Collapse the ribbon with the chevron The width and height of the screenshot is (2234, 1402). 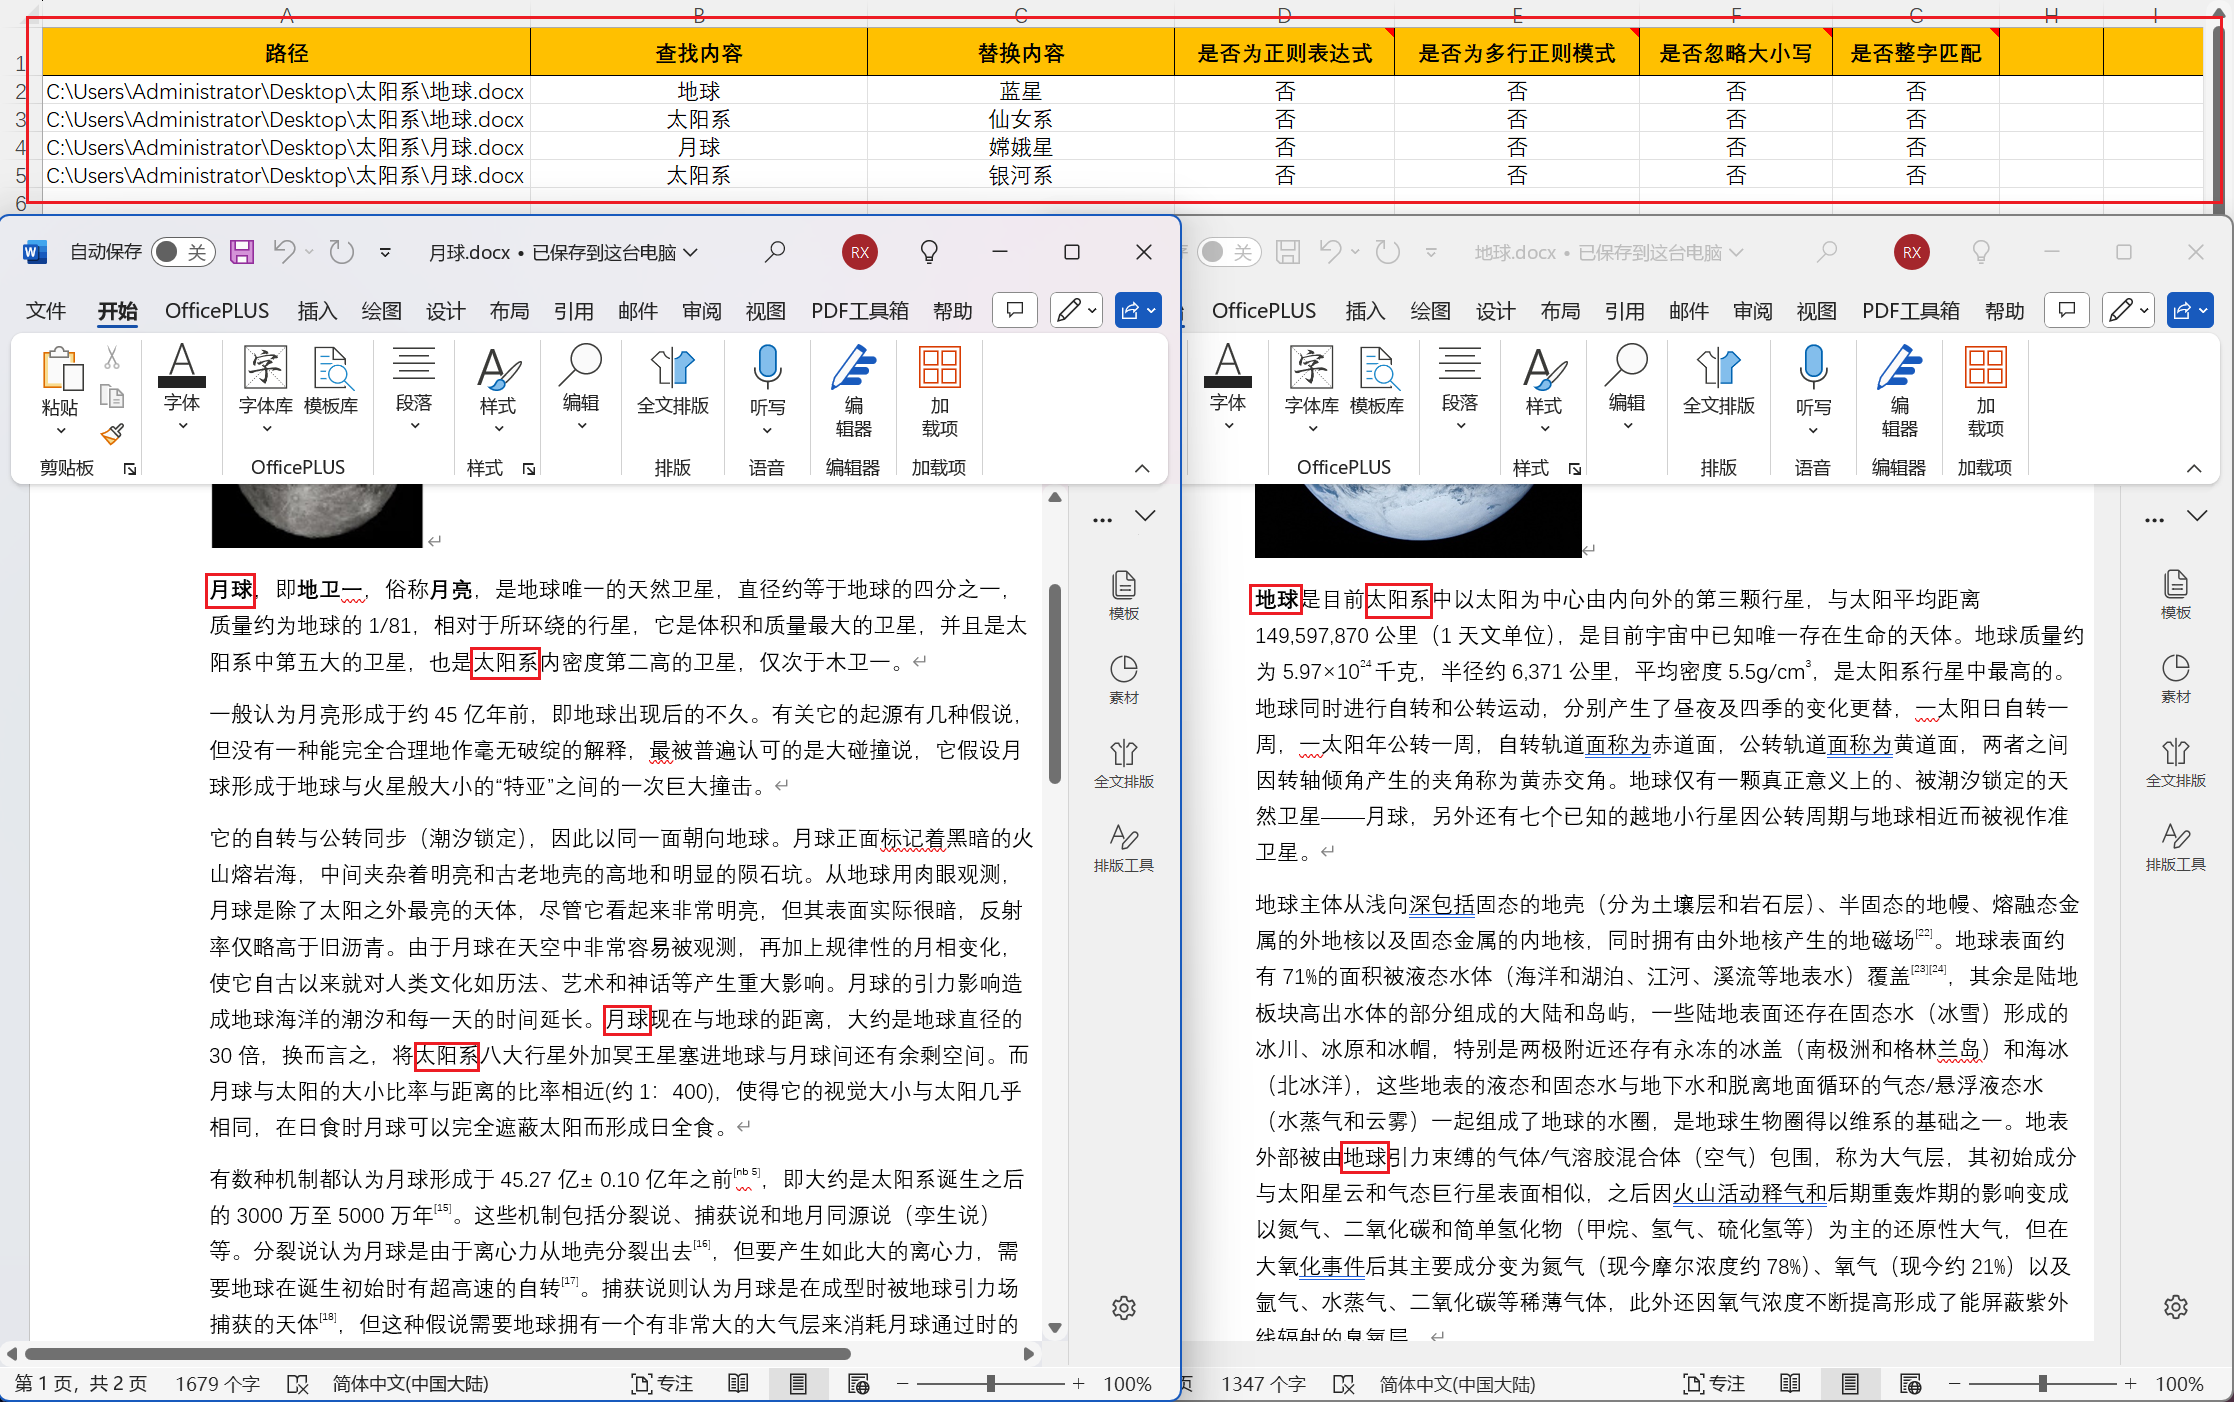pyautogui.click(x=1141, y=469)
